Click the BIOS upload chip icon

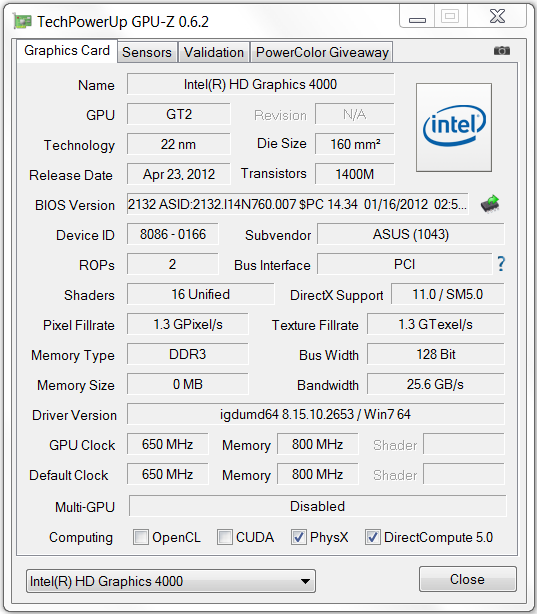point(490,204)
